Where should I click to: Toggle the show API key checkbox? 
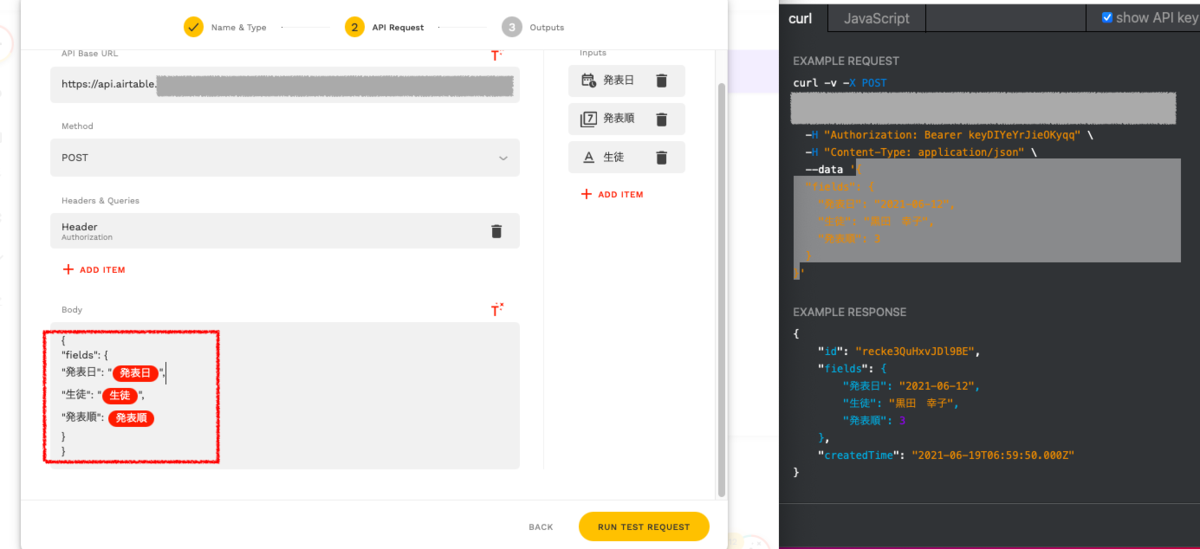[x=1107, y=17]
